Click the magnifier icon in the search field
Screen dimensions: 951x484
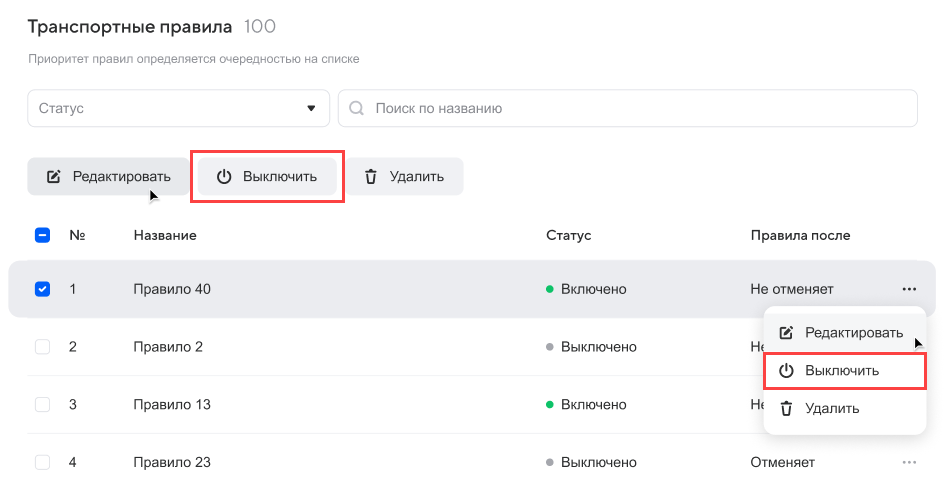pos(356,108)
